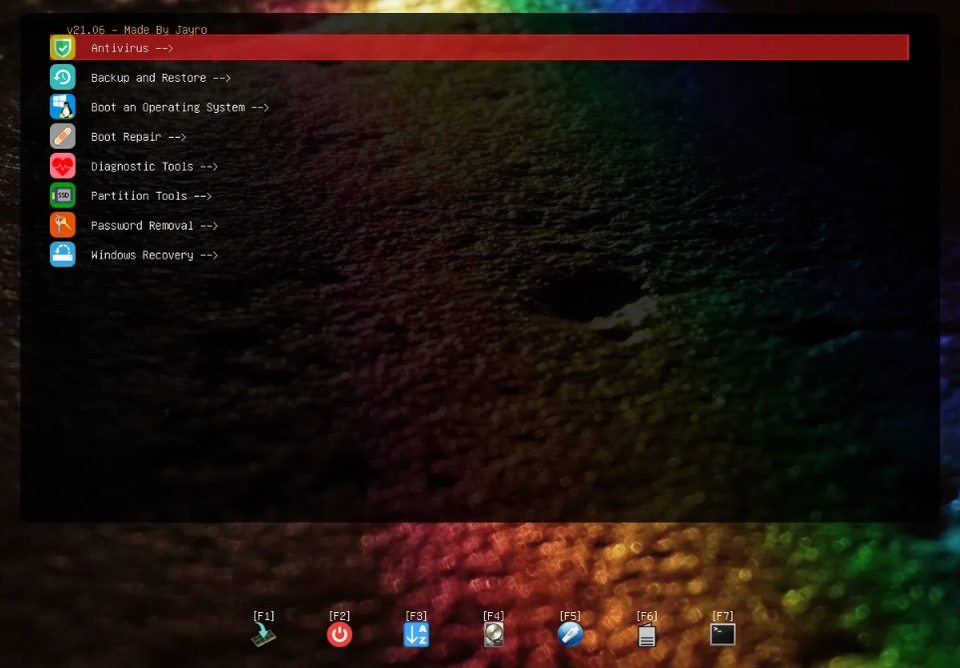The width and height of the screenshot is (960, 668).
Task: Click the '[F1]' hotkey label
Action: pos(264,616)
